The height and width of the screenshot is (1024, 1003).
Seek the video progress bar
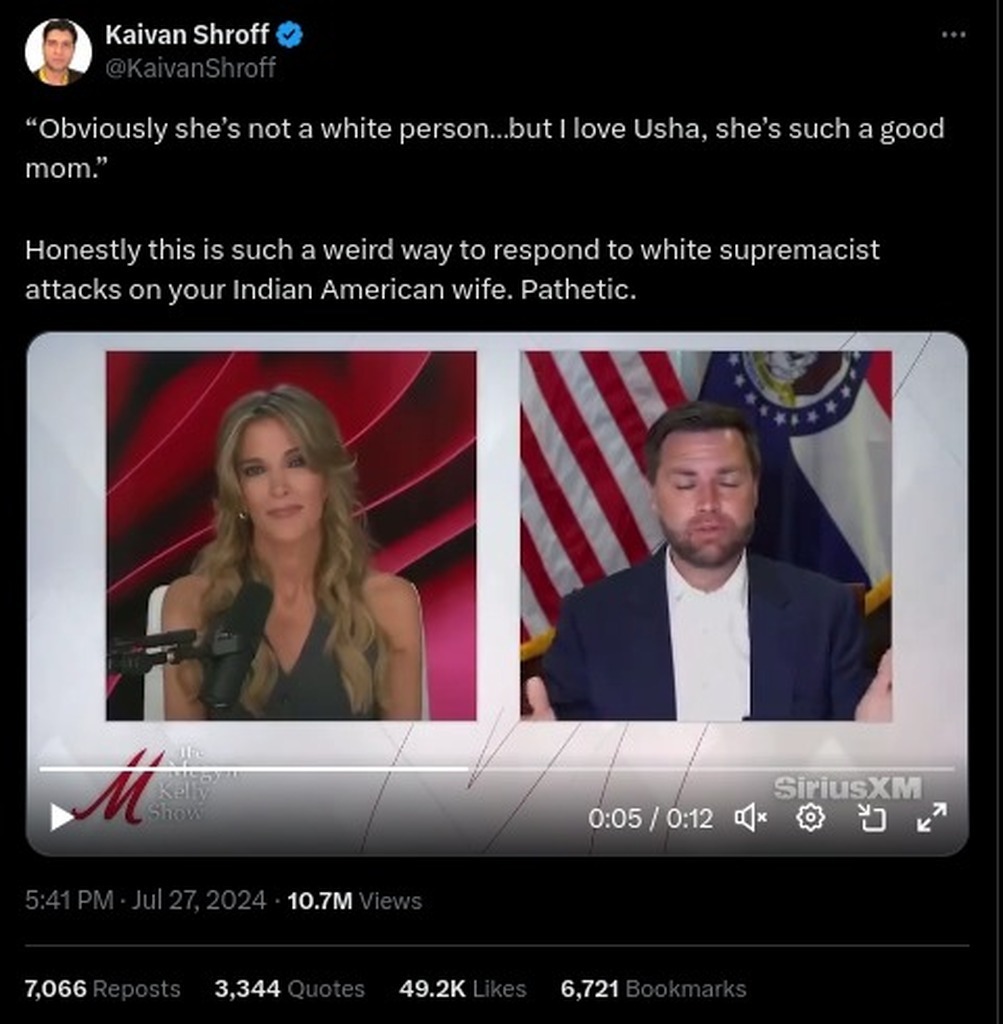[496, 769]
